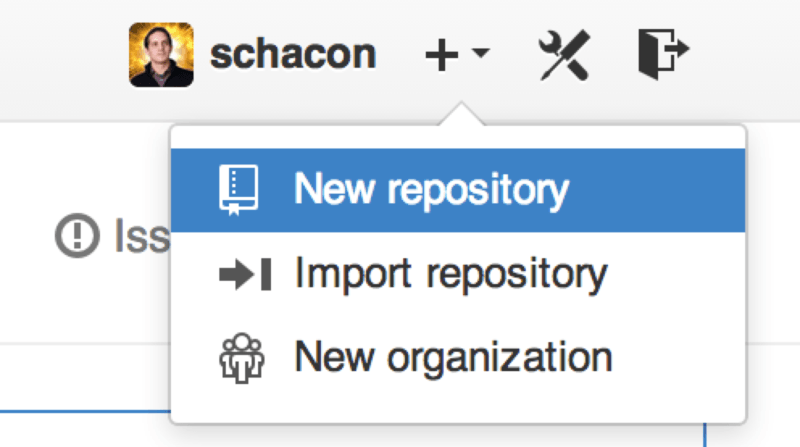Click the schacon profile avatar picture
The height and width of the screenshot is (447, 800).
[x=161, y=54]
